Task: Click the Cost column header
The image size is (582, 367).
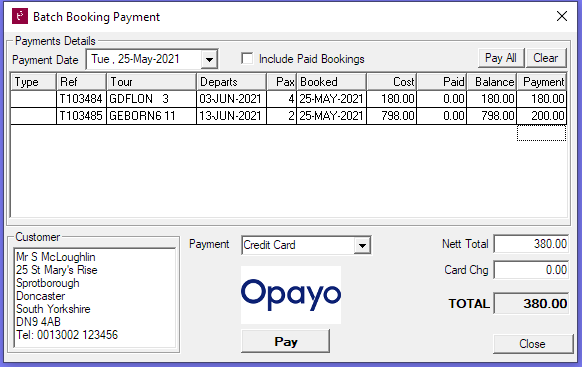Action: click(x=391, y=82)
